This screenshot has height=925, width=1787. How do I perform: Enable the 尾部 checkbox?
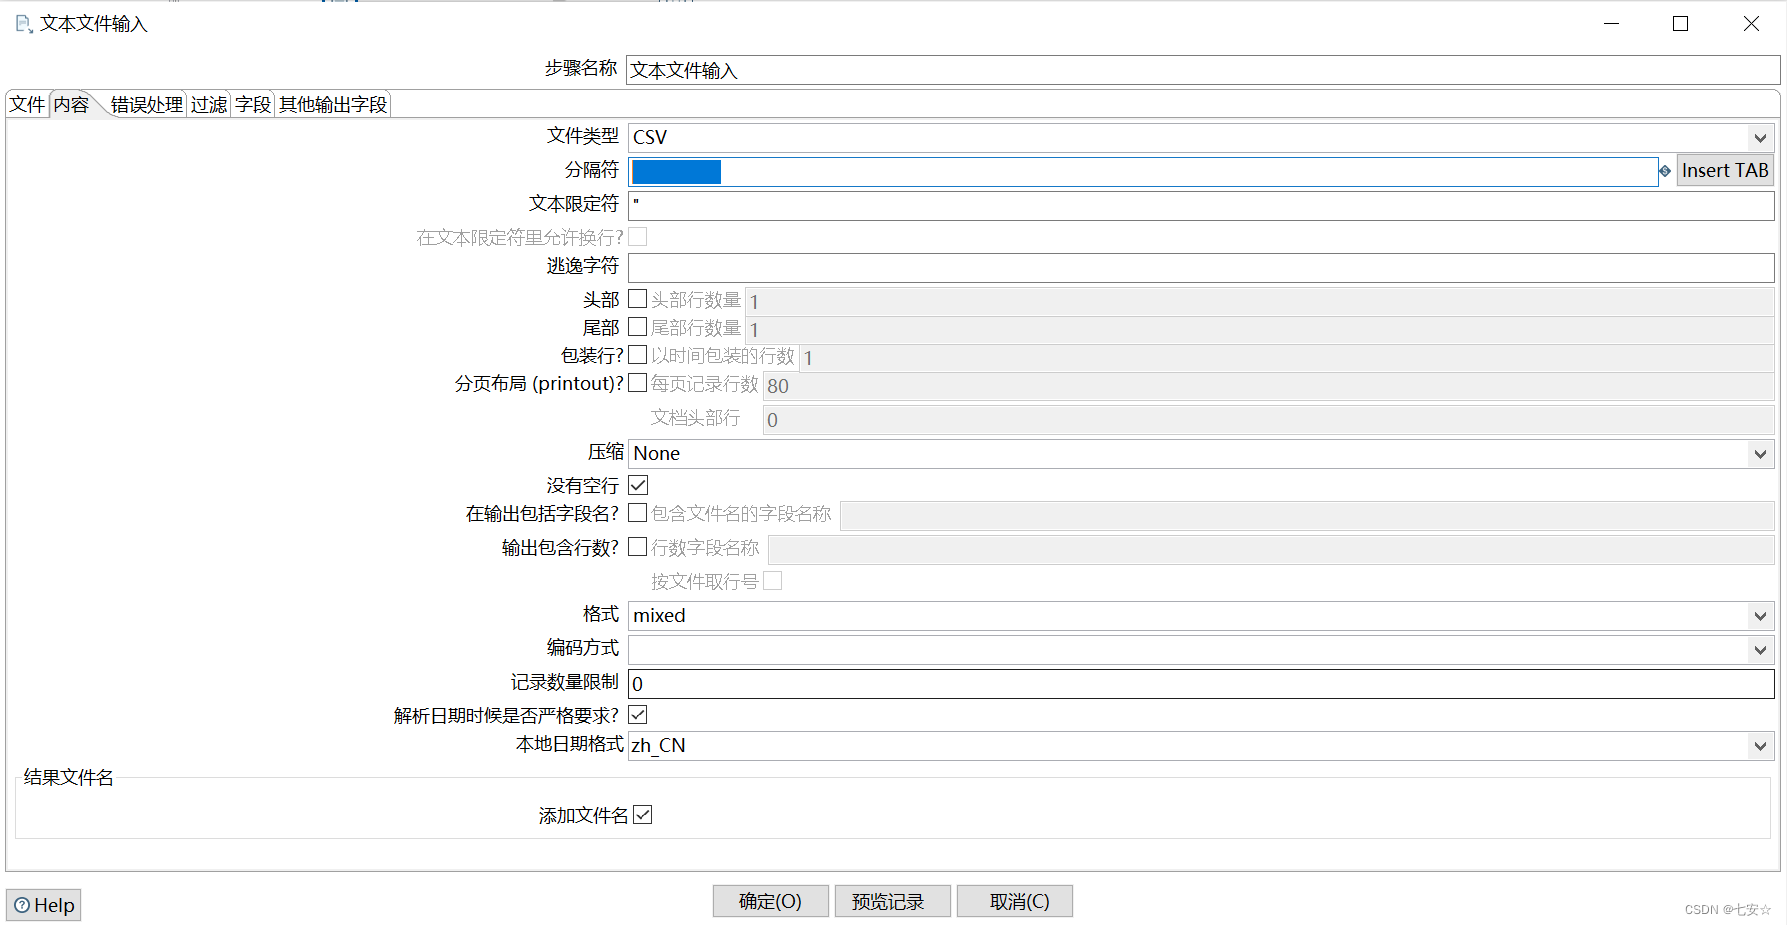click(637, 327)
